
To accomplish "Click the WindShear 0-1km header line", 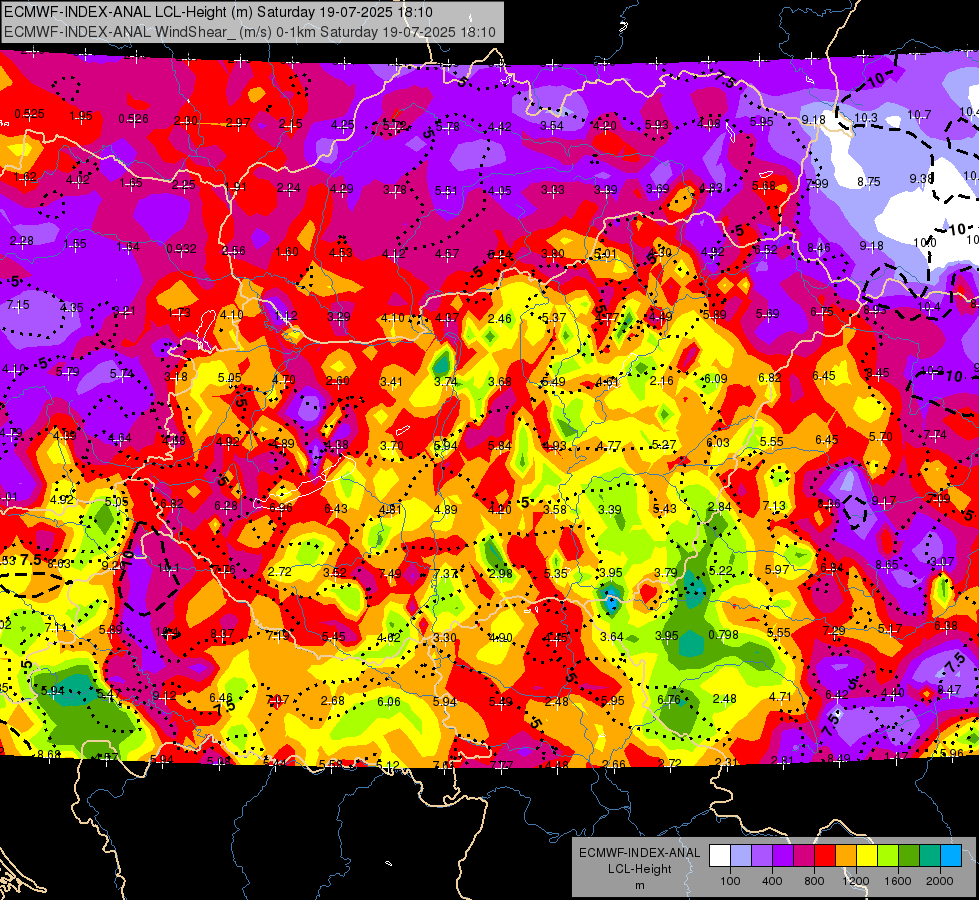I will 250,32.
